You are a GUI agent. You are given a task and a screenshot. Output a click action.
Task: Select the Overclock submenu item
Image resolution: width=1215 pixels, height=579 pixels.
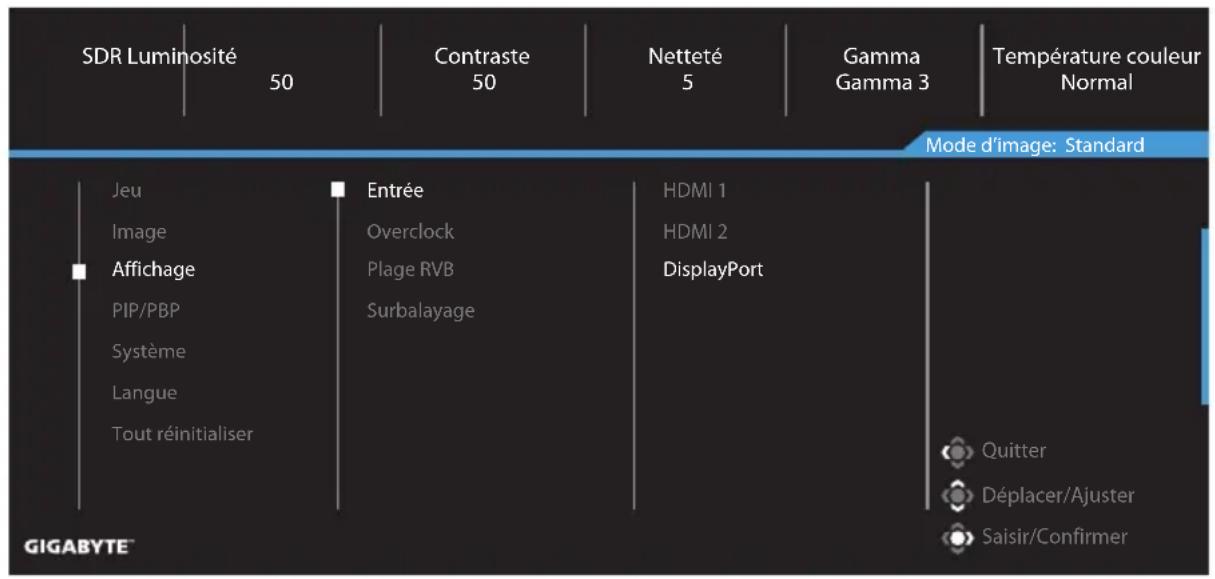[x=410, y=230]
